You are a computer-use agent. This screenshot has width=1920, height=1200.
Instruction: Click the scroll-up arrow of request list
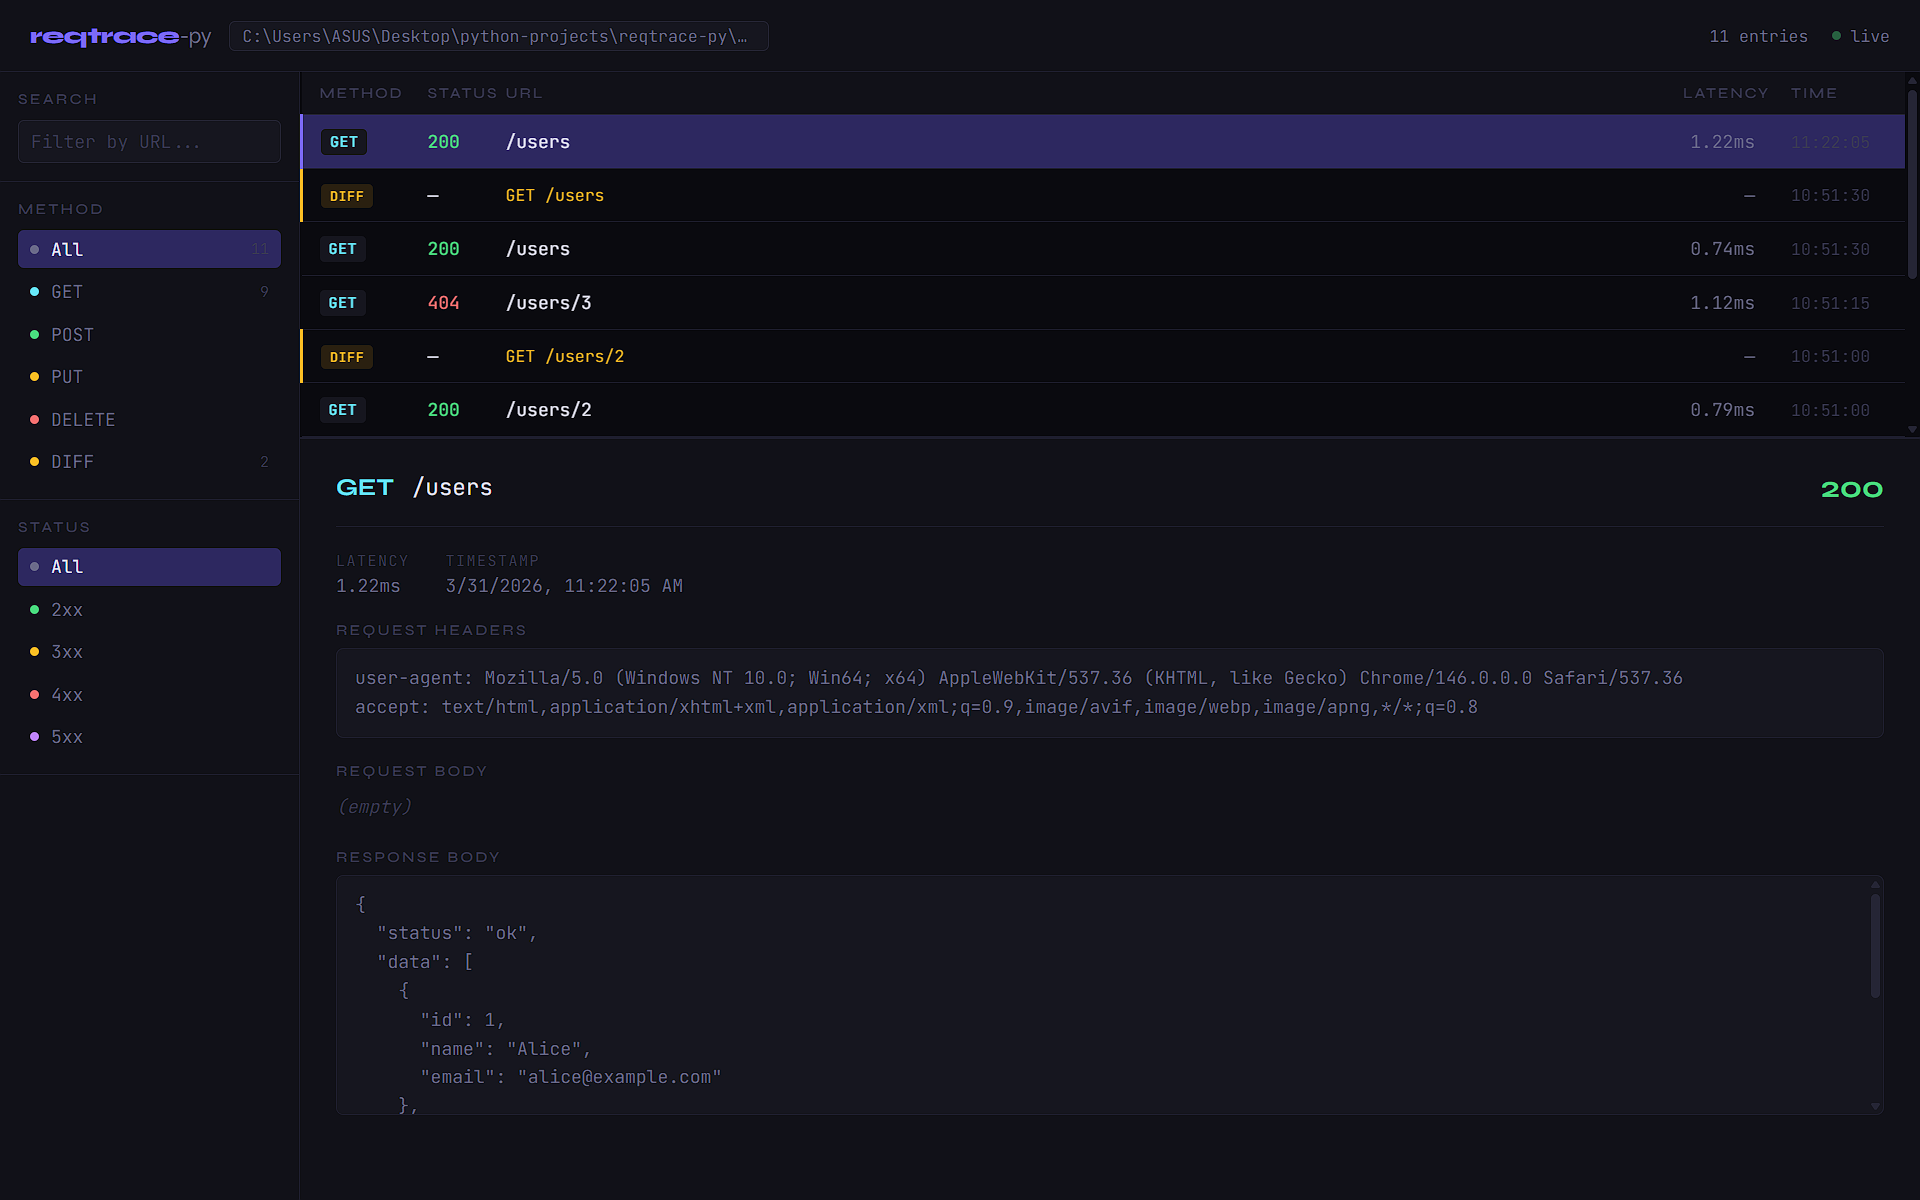coord(1912,80)
